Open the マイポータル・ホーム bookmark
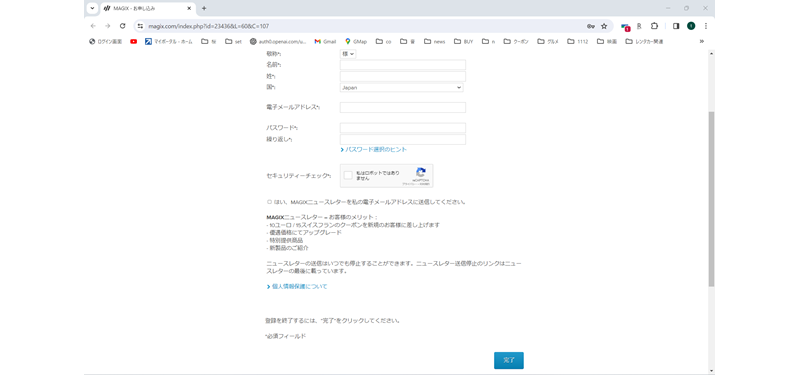 [x=169, y=42]
